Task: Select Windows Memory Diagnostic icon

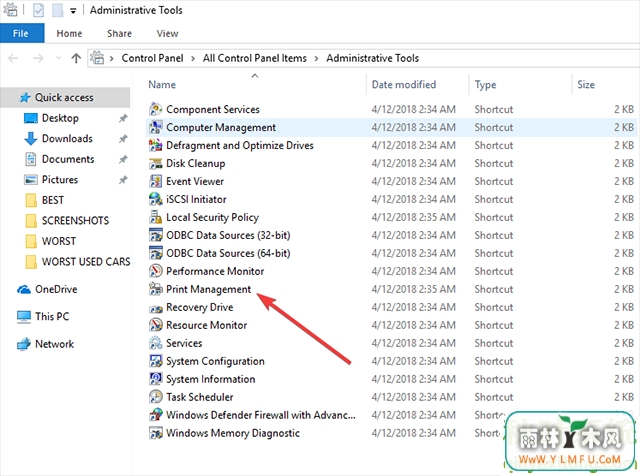Action: pyautogui.click(x=156, y=433)
